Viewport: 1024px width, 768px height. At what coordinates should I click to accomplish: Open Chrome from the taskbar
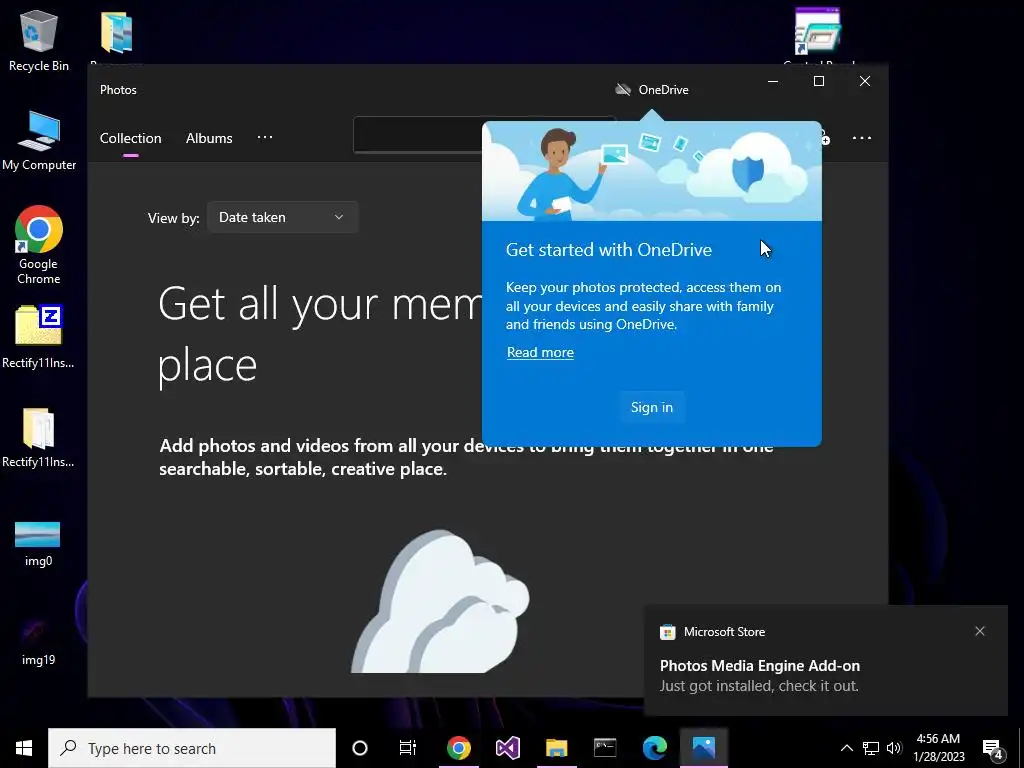coord(458,748)
